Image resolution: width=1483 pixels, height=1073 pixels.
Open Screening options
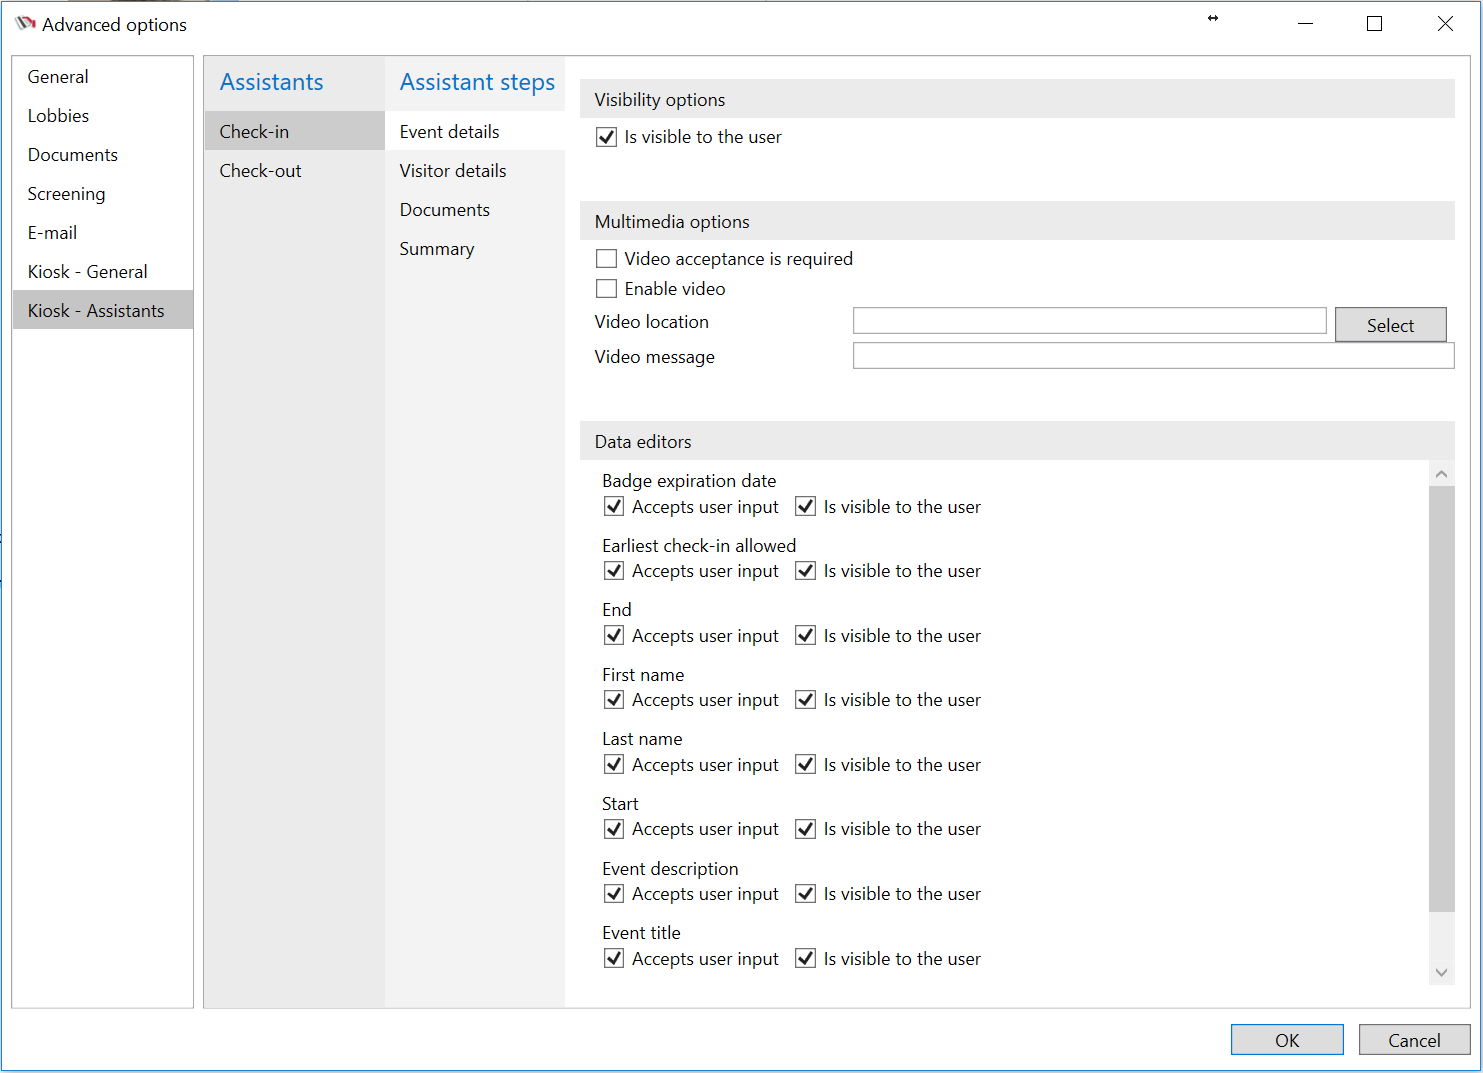coord(102,194)
